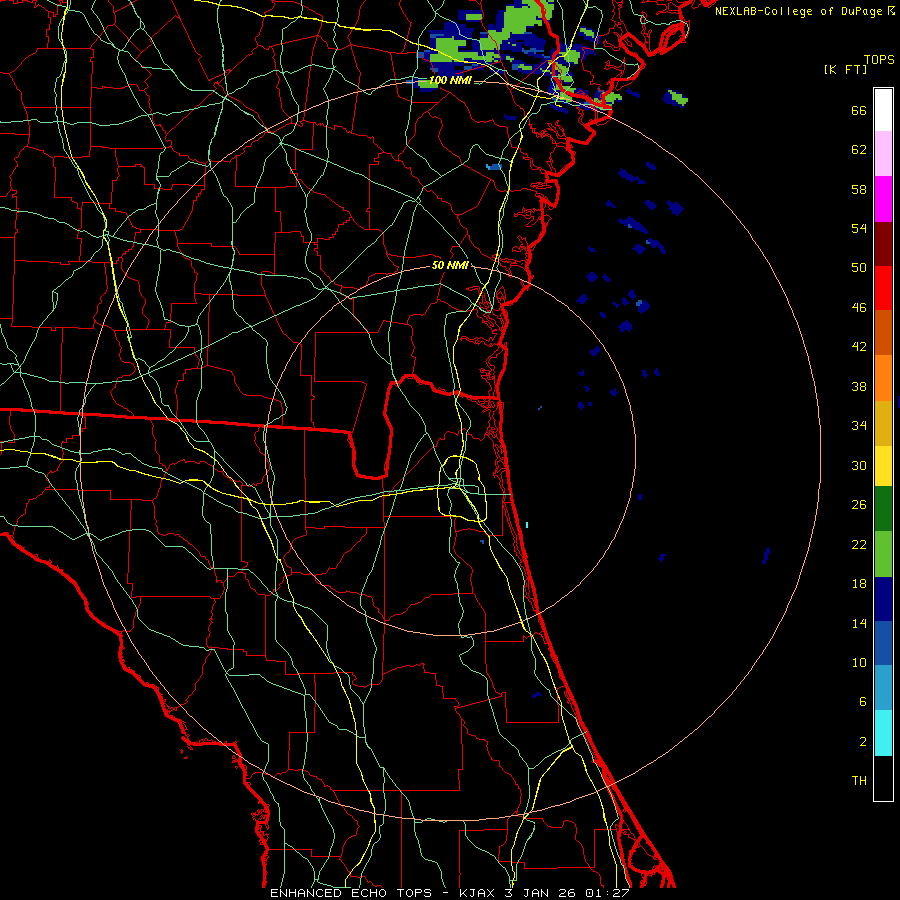900x900 pixels.
Task: Click the 'ENHANCED ECHO TOPS' caption text
Action: tap(351, 893)
